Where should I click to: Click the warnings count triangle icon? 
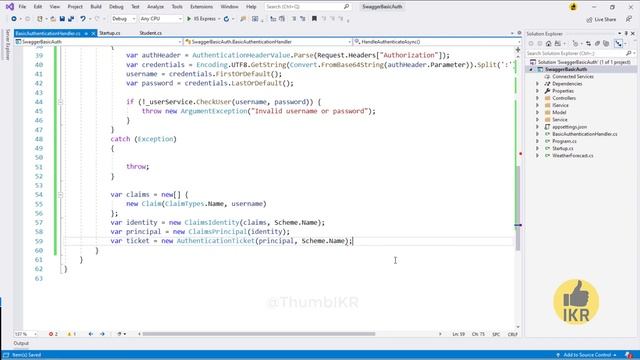(69, 334)
